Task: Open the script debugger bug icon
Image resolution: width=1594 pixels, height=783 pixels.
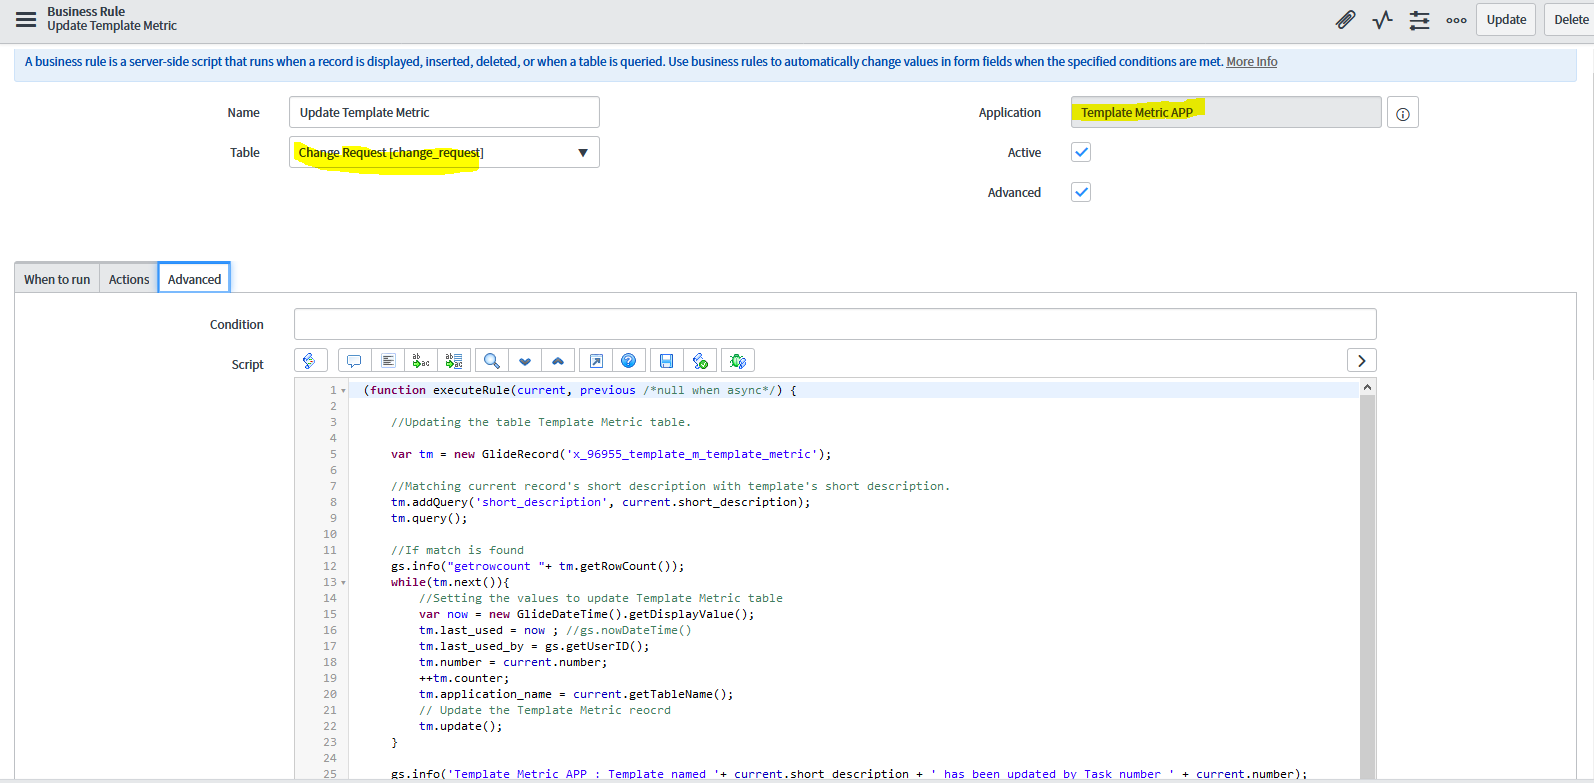Action: (738, 361)
